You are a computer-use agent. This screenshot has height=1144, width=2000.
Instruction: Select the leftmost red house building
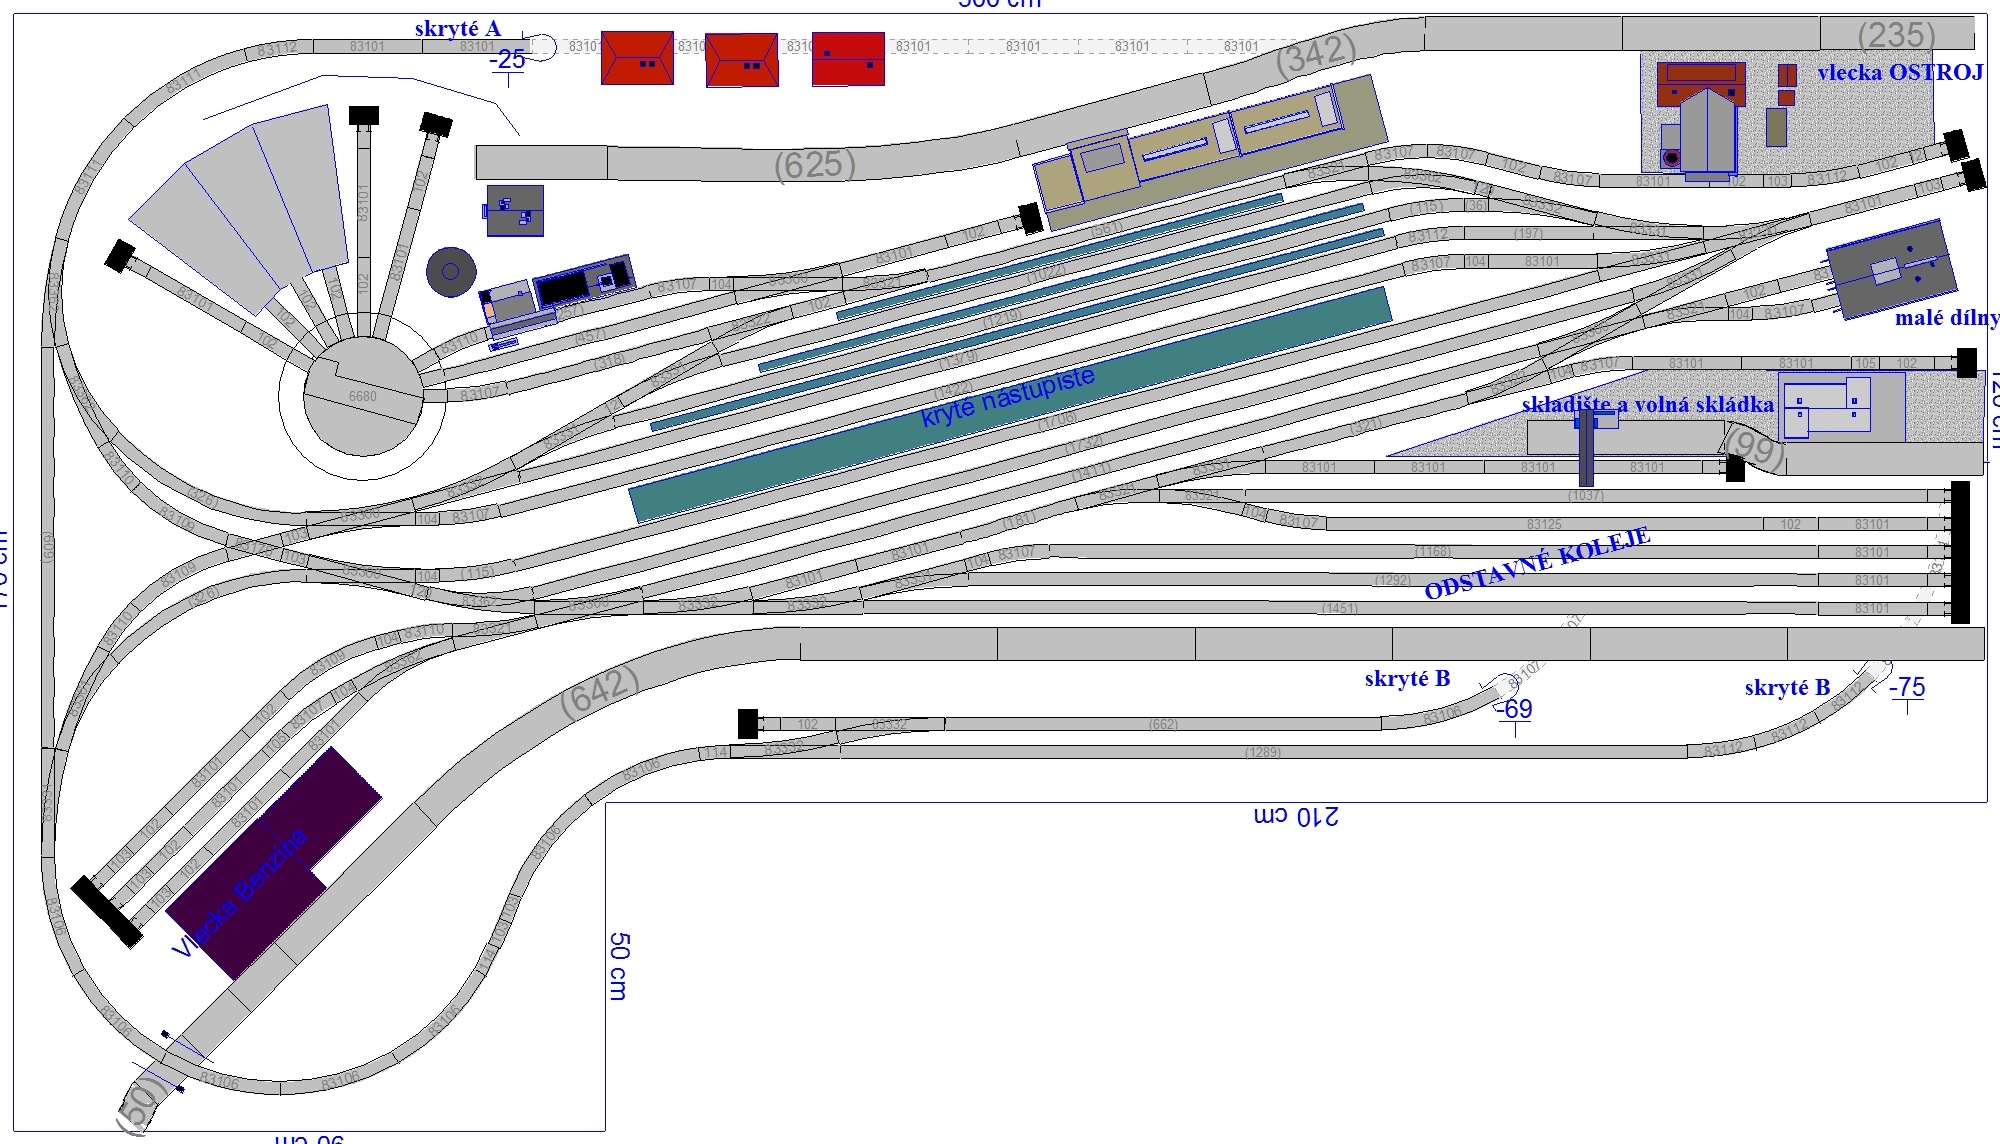[x=637, y=58]
